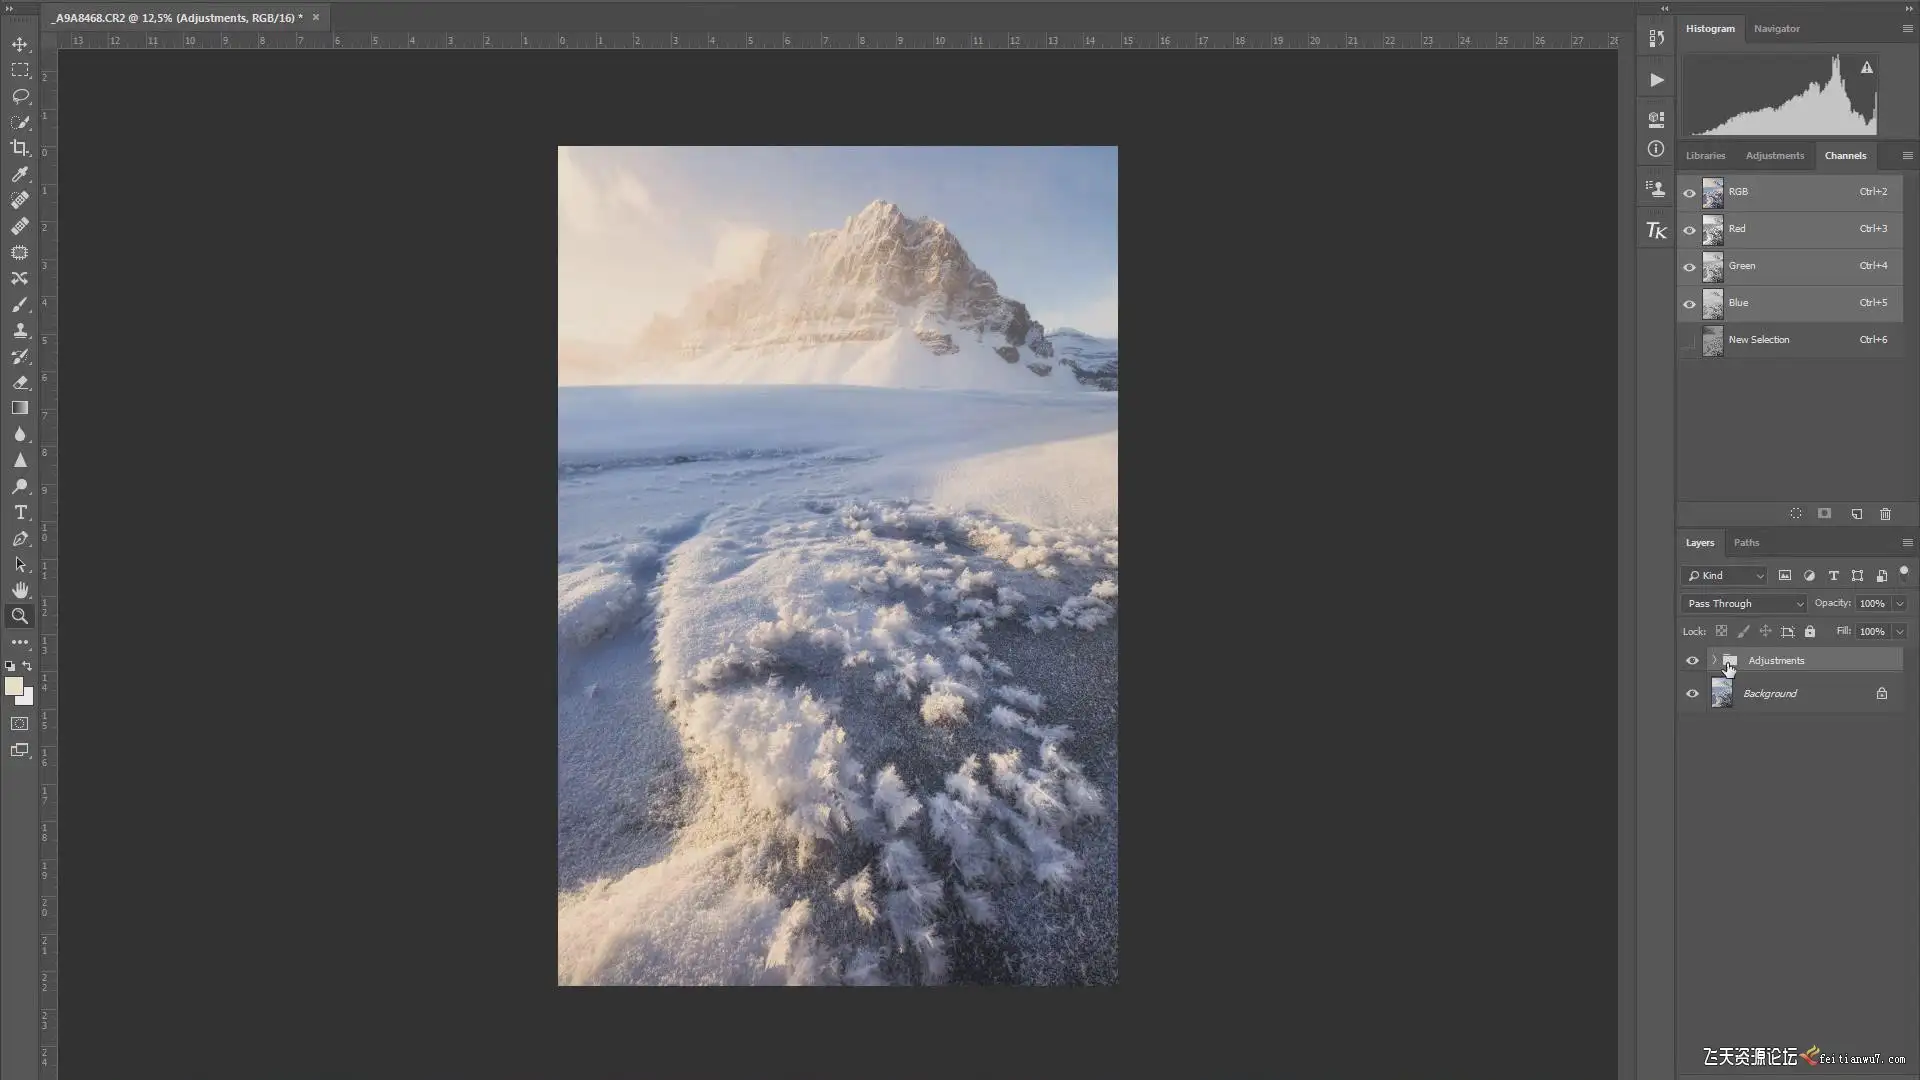Image resolution: width=1920 pixels, height=1080 pixels.
Task: Select the Lasso tool
Action: click(x=19, y=96)
